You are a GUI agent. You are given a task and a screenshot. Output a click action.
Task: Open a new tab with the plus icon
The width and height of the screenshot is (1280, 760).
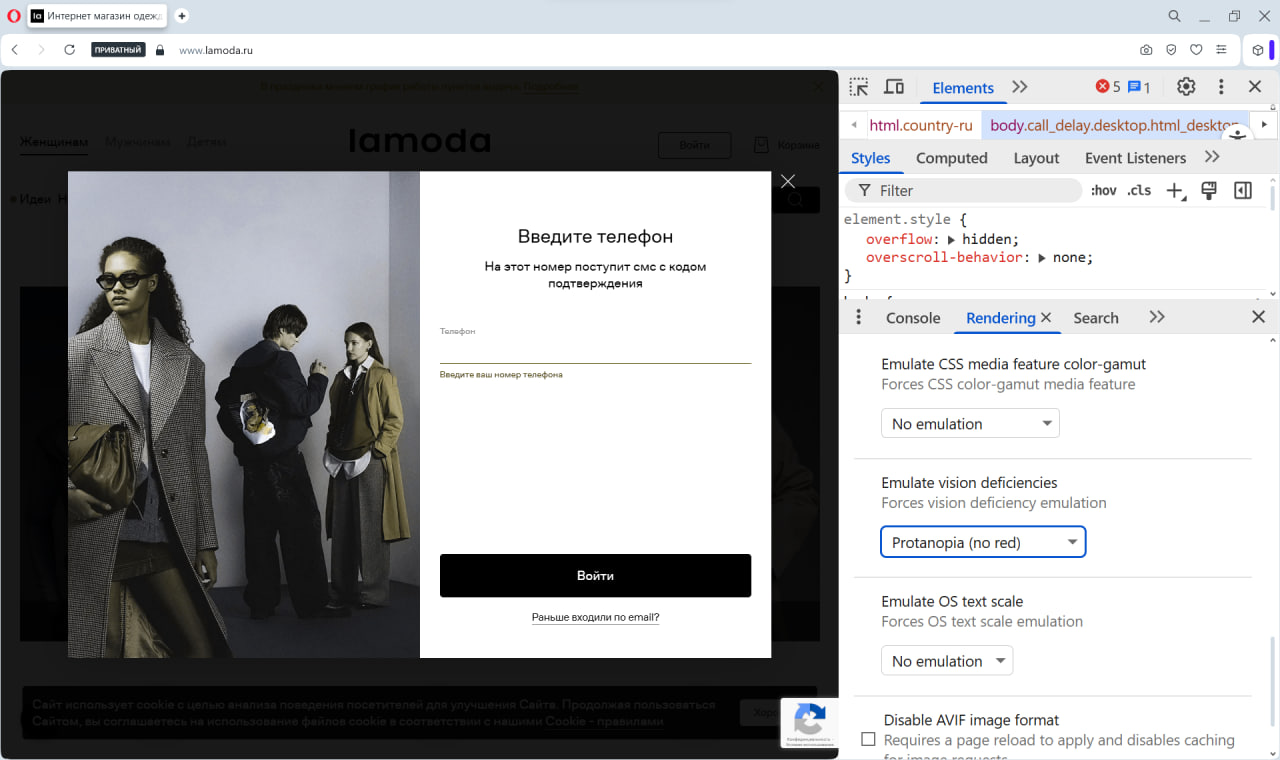pos(181,16)
